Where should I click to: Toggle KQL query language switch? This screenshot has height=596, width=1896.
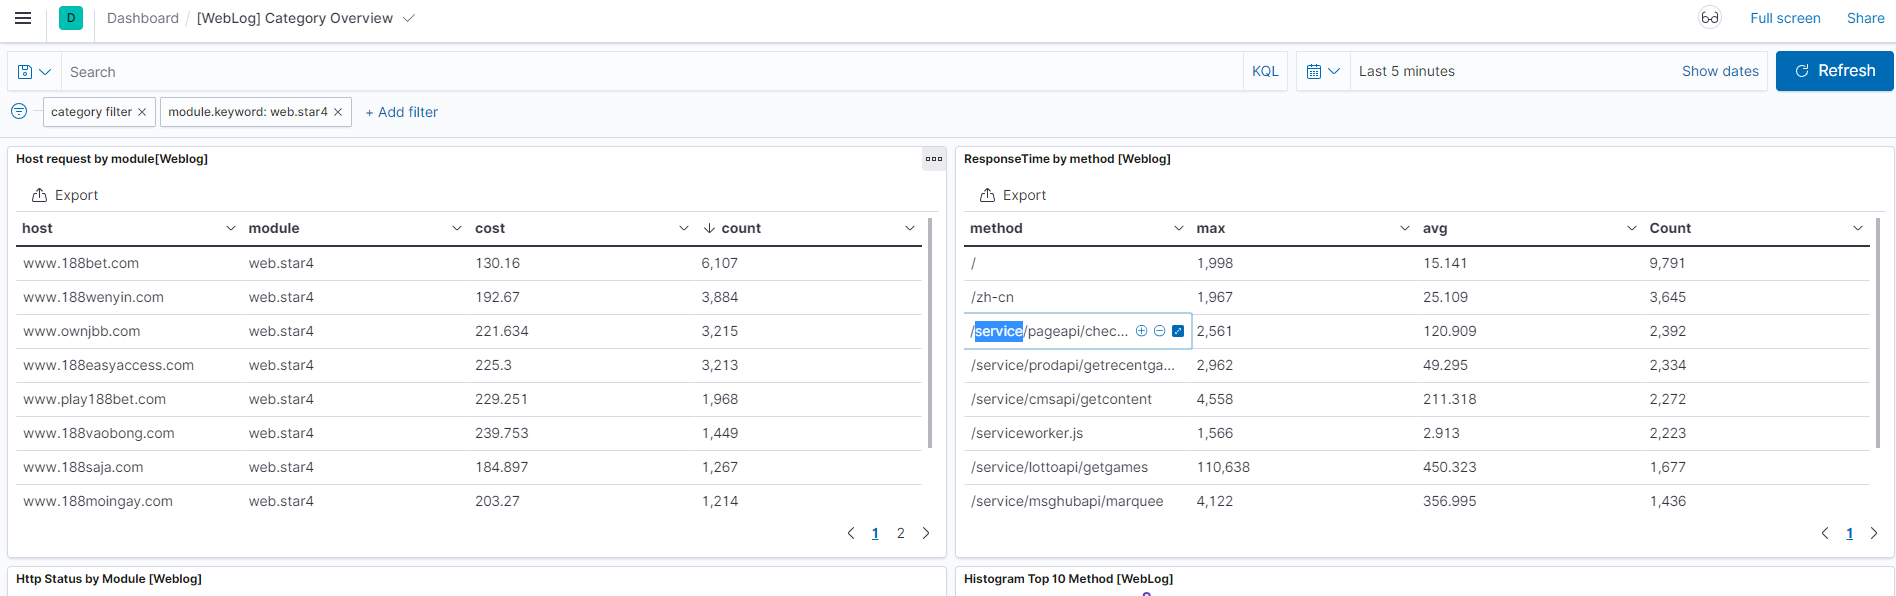coord(1265,72)
